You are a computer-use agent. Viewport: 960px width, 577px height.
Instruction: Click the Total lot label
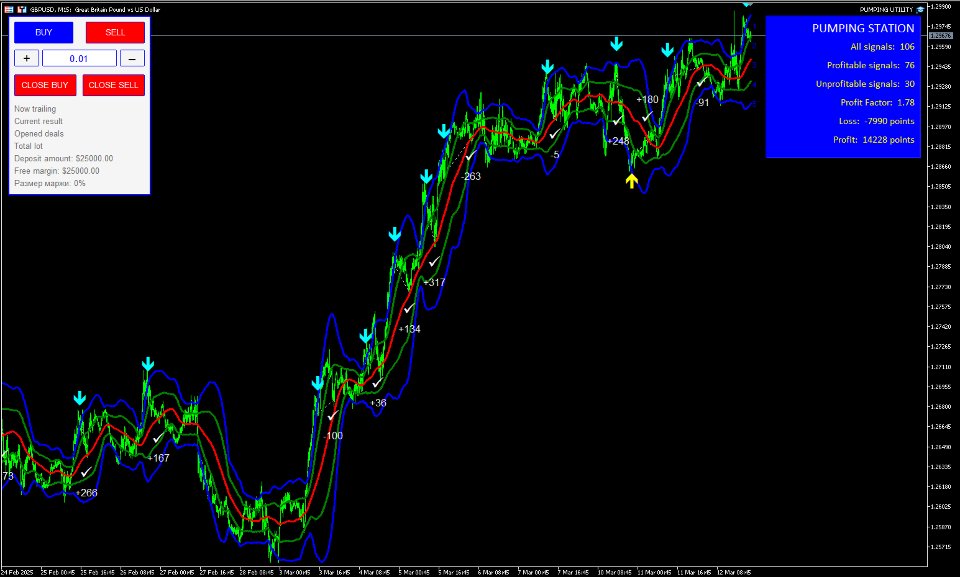[x=29, y=146]
